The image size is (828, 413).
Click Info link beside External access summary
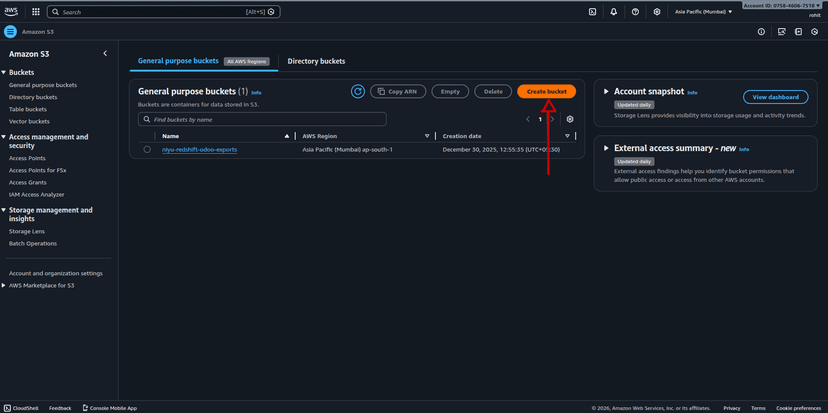pos(744,149)
